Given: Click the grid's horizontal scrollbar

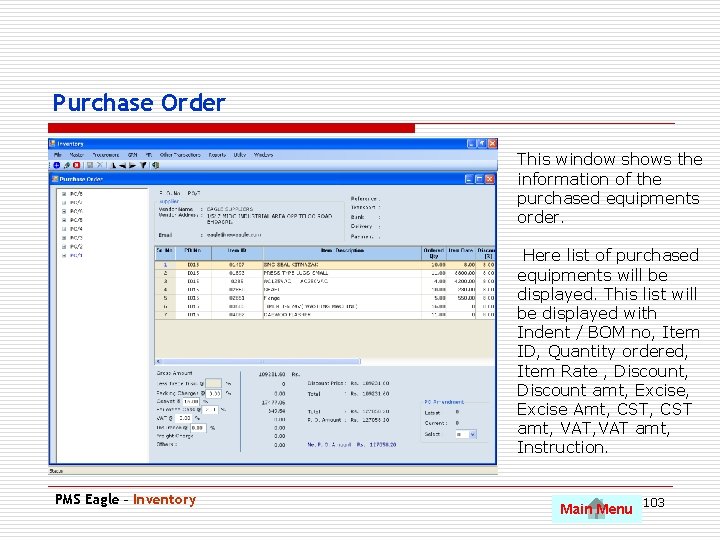Looking at the screenshot, I should coord(259,362).
